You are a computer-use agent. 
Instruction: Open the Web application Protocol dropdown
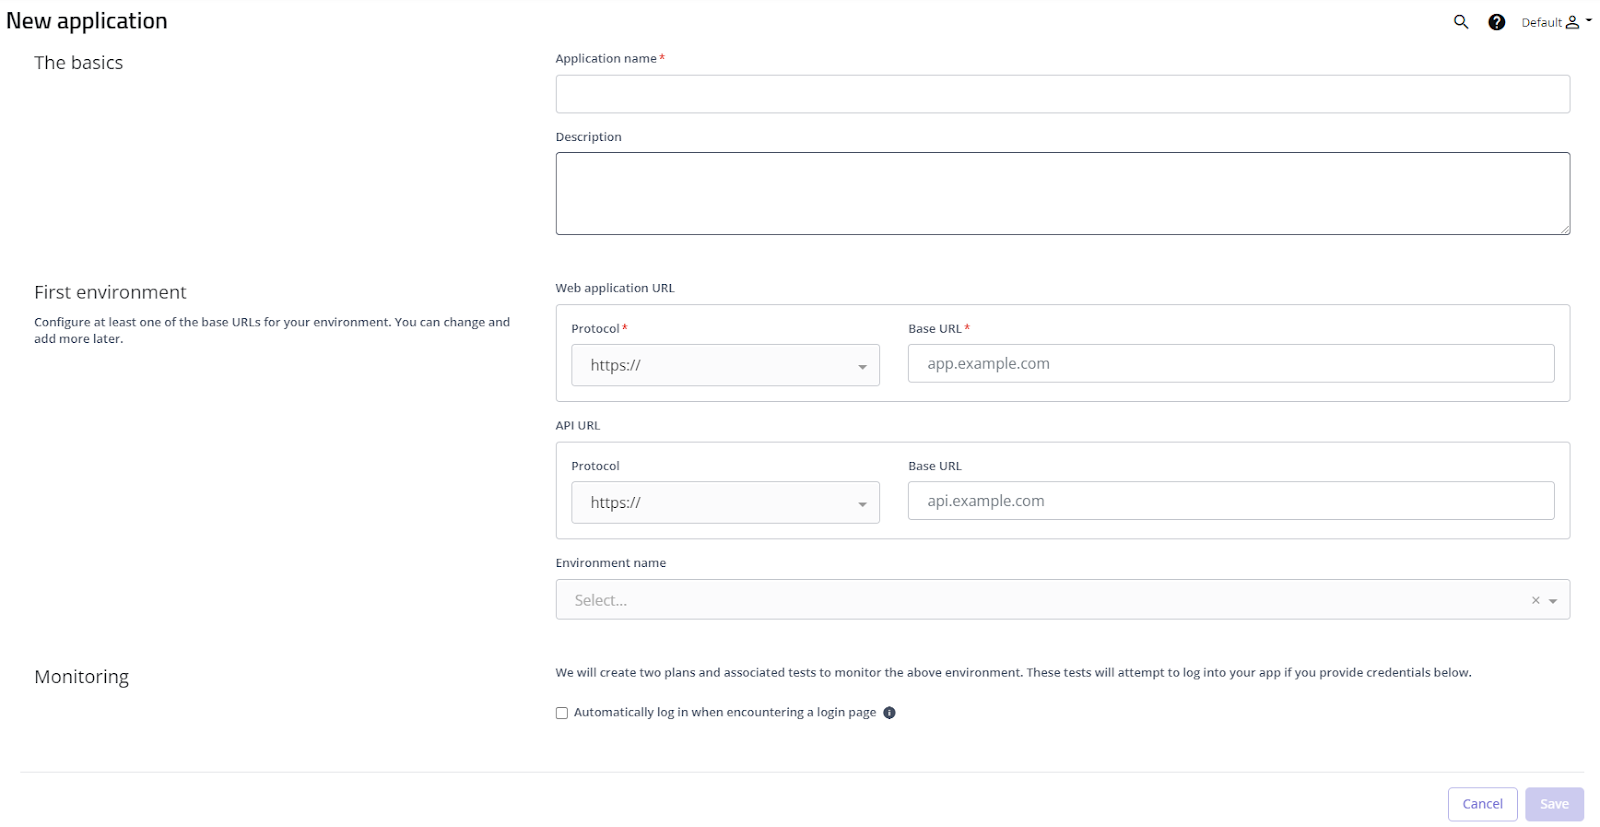pyautogui.click(x=725, y=365)
